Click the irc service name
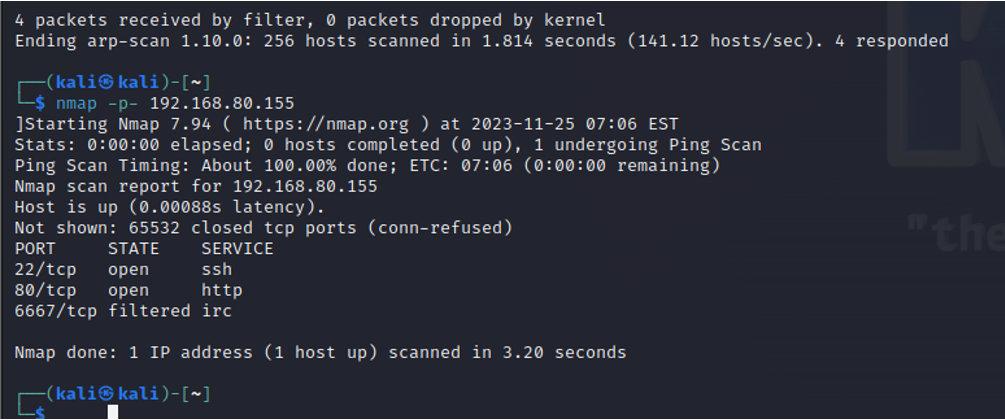 tap(217, 311)
